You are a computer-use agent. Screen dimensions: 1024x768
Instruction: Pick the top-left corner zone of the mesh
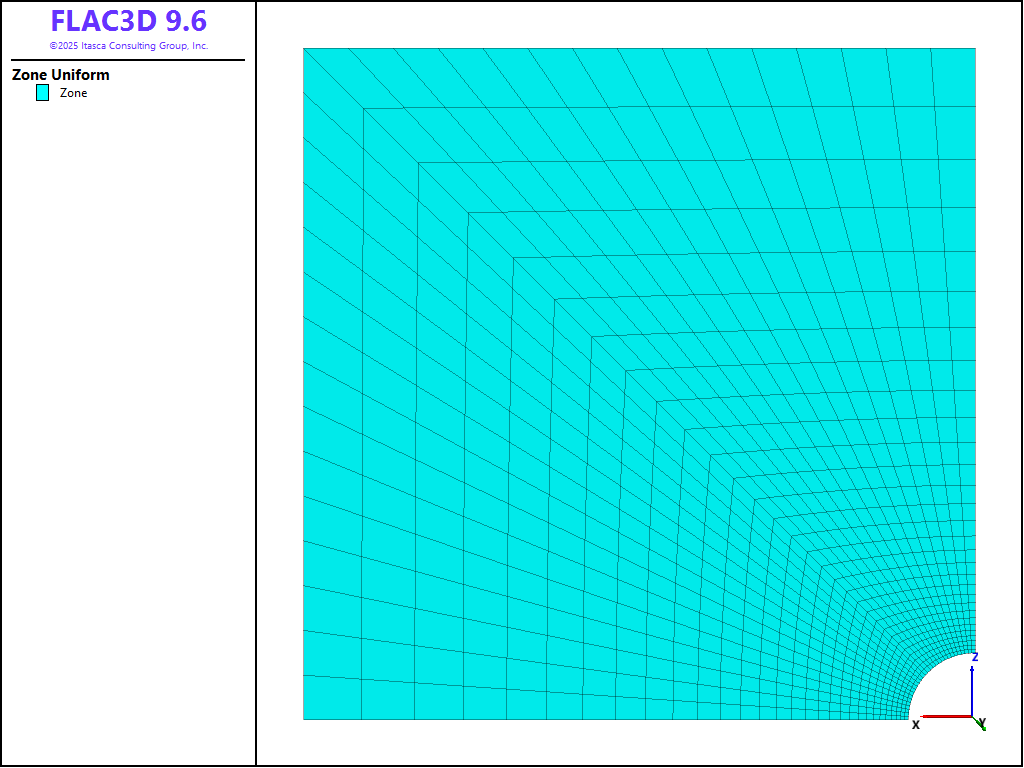332,75
